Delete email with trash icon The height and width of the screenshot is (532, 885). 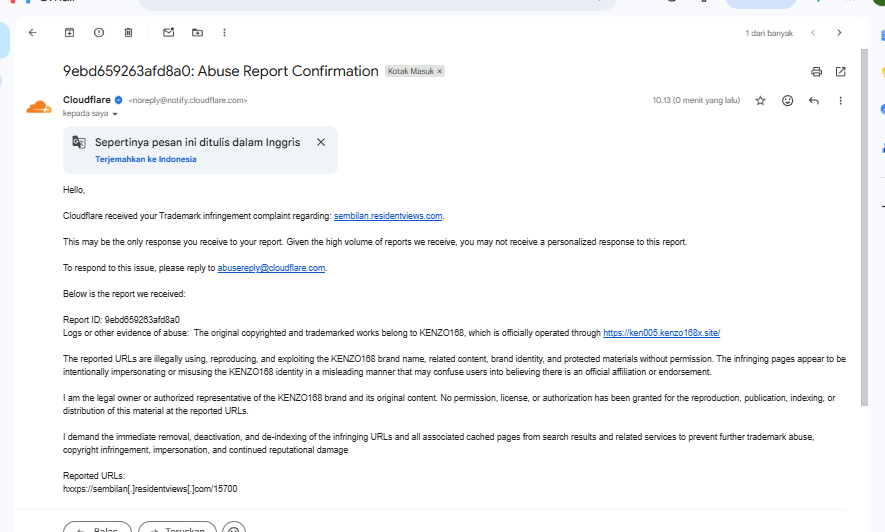pyautogui.click(x=128, y=33)
